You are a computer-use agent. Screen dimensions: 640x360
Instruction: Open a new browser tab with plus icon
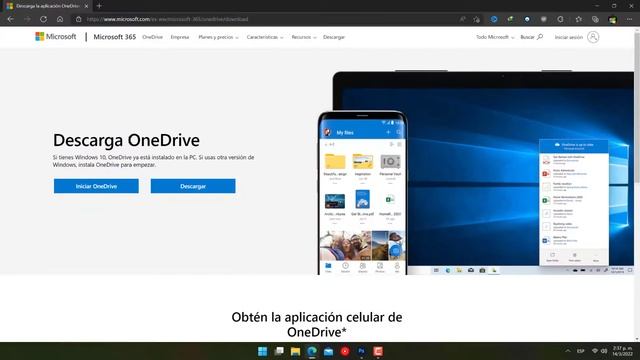click(x=99, y=6)
